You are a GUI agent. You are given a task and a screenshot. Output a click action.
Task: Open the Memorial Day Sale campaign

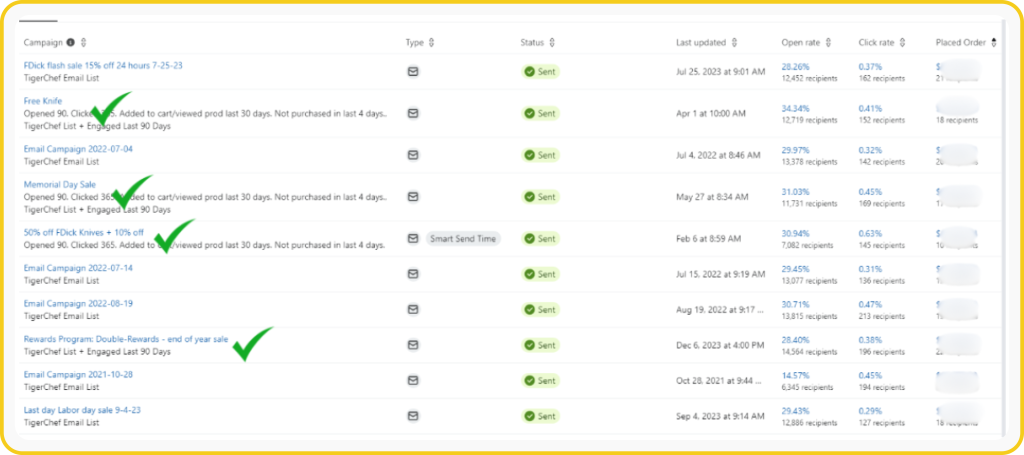[59, 185]
